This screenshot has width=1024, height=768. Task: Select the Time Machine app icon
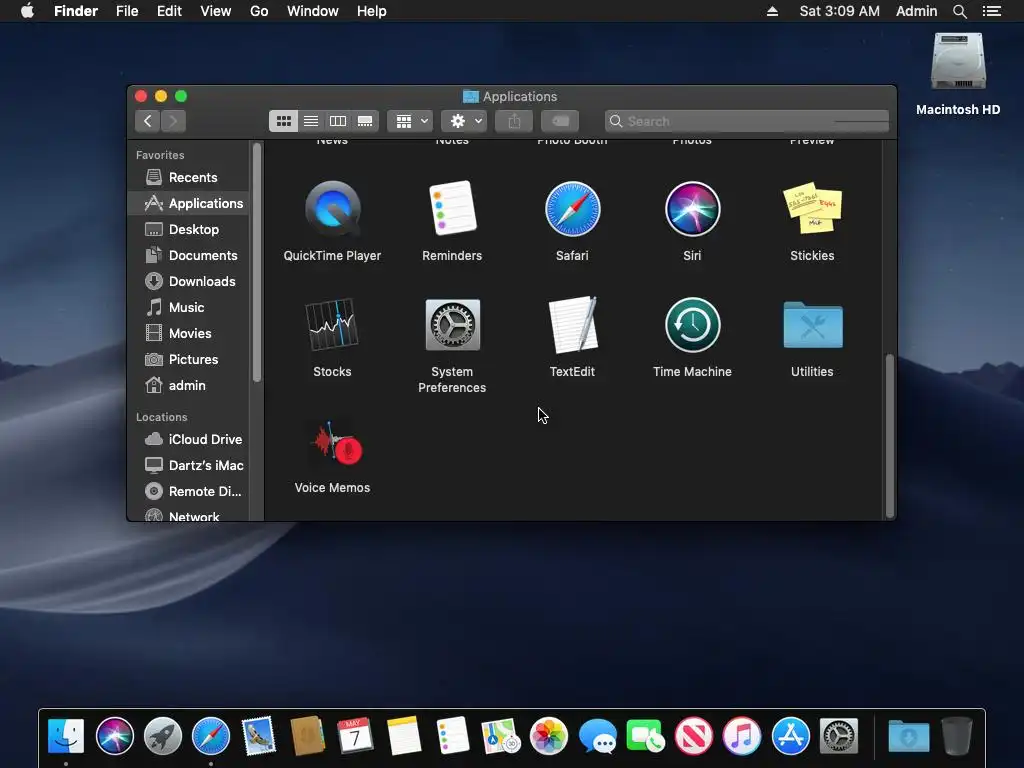click(x=692, y=325)
